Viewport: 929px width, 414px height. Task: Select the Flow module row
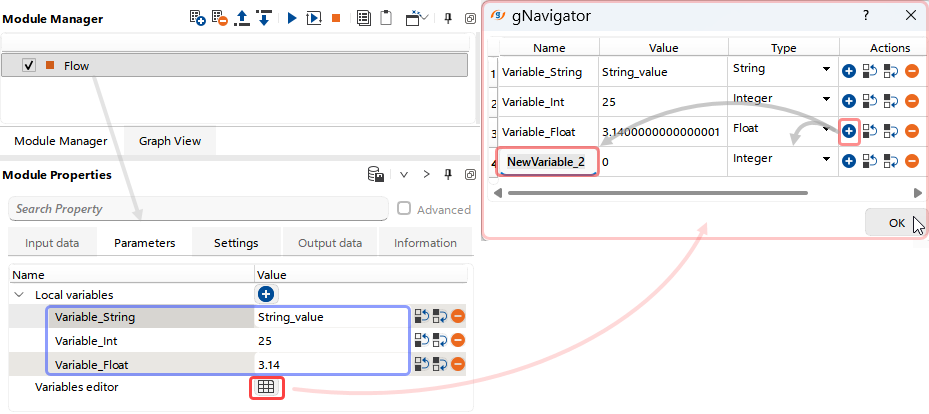tap(235, 65)
